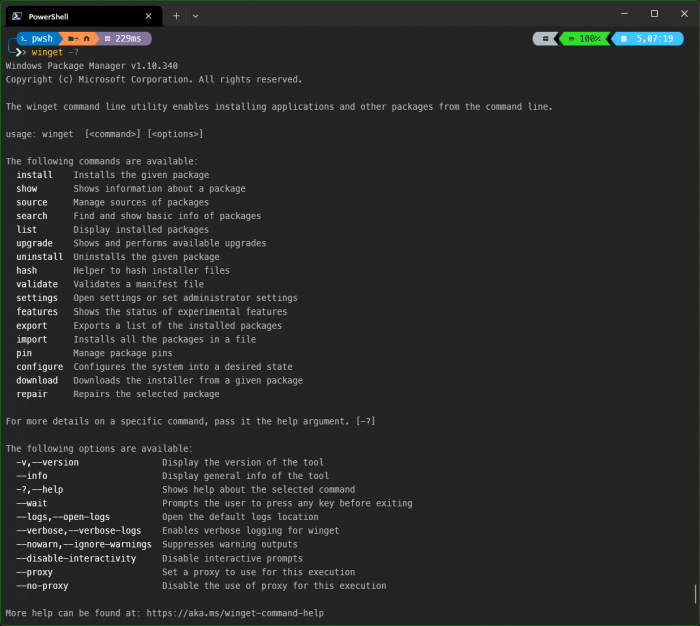Minimize the terminal window
Screen dimensions: 700x626
[624, 14]
